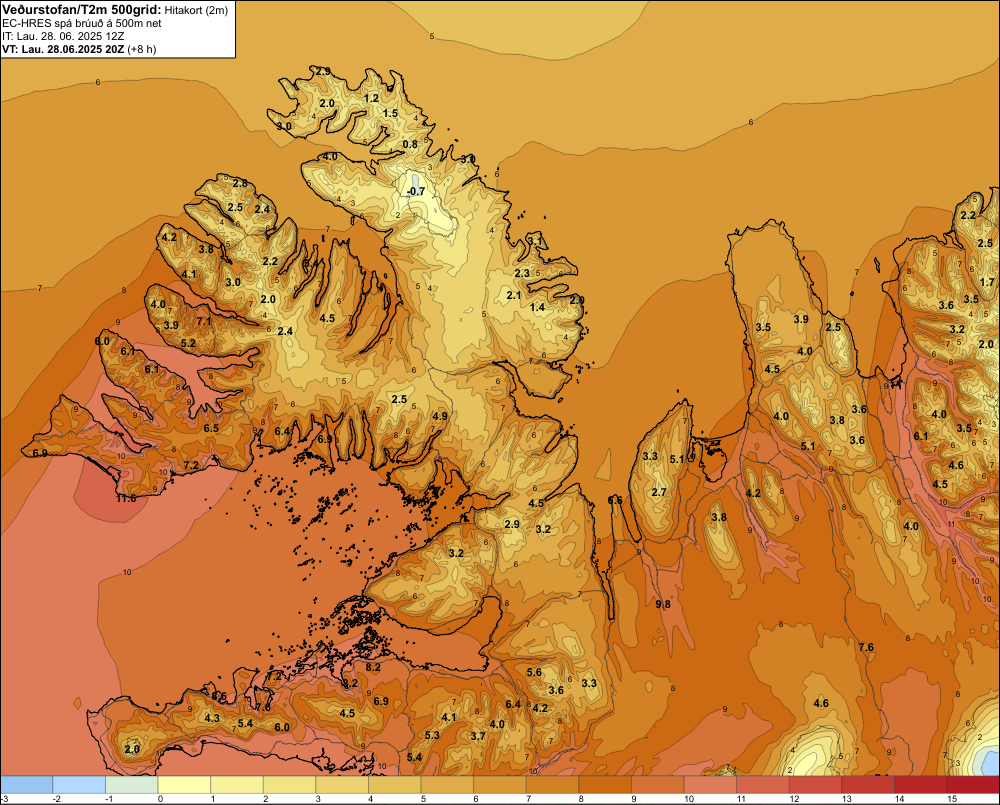This screenshot has height=805, width=1000.
Task: Click the legend label 0
Action: point(161,799)
